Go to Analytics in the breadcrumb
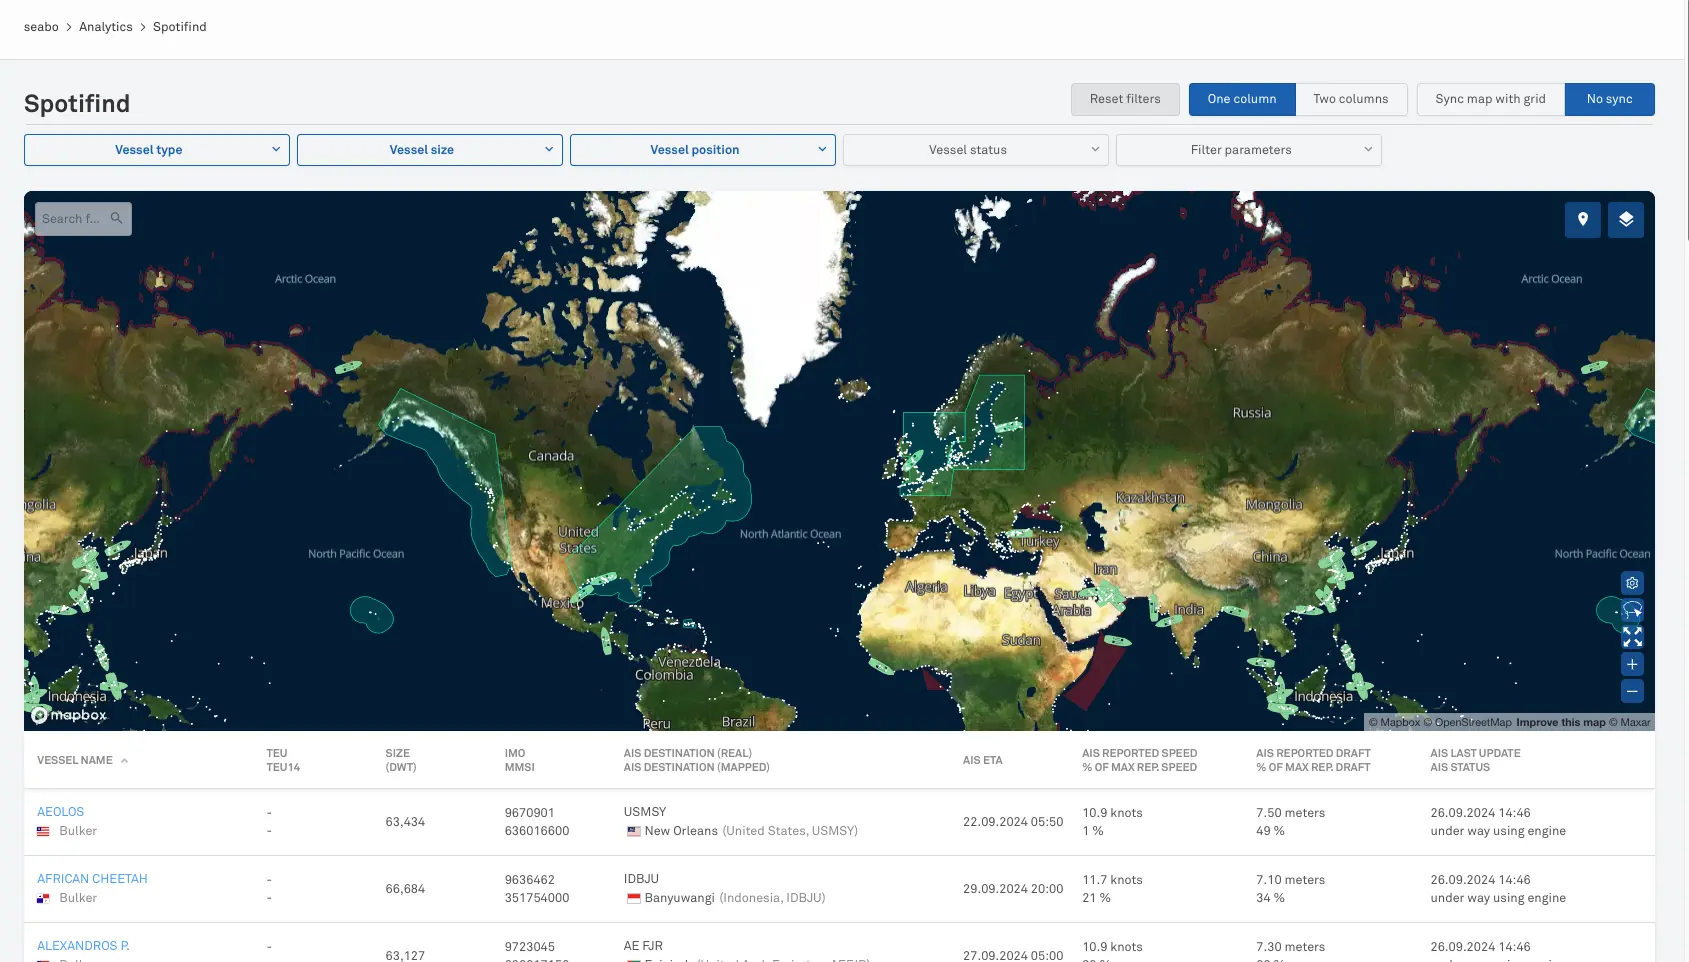1689x962 pixels. 105,27
